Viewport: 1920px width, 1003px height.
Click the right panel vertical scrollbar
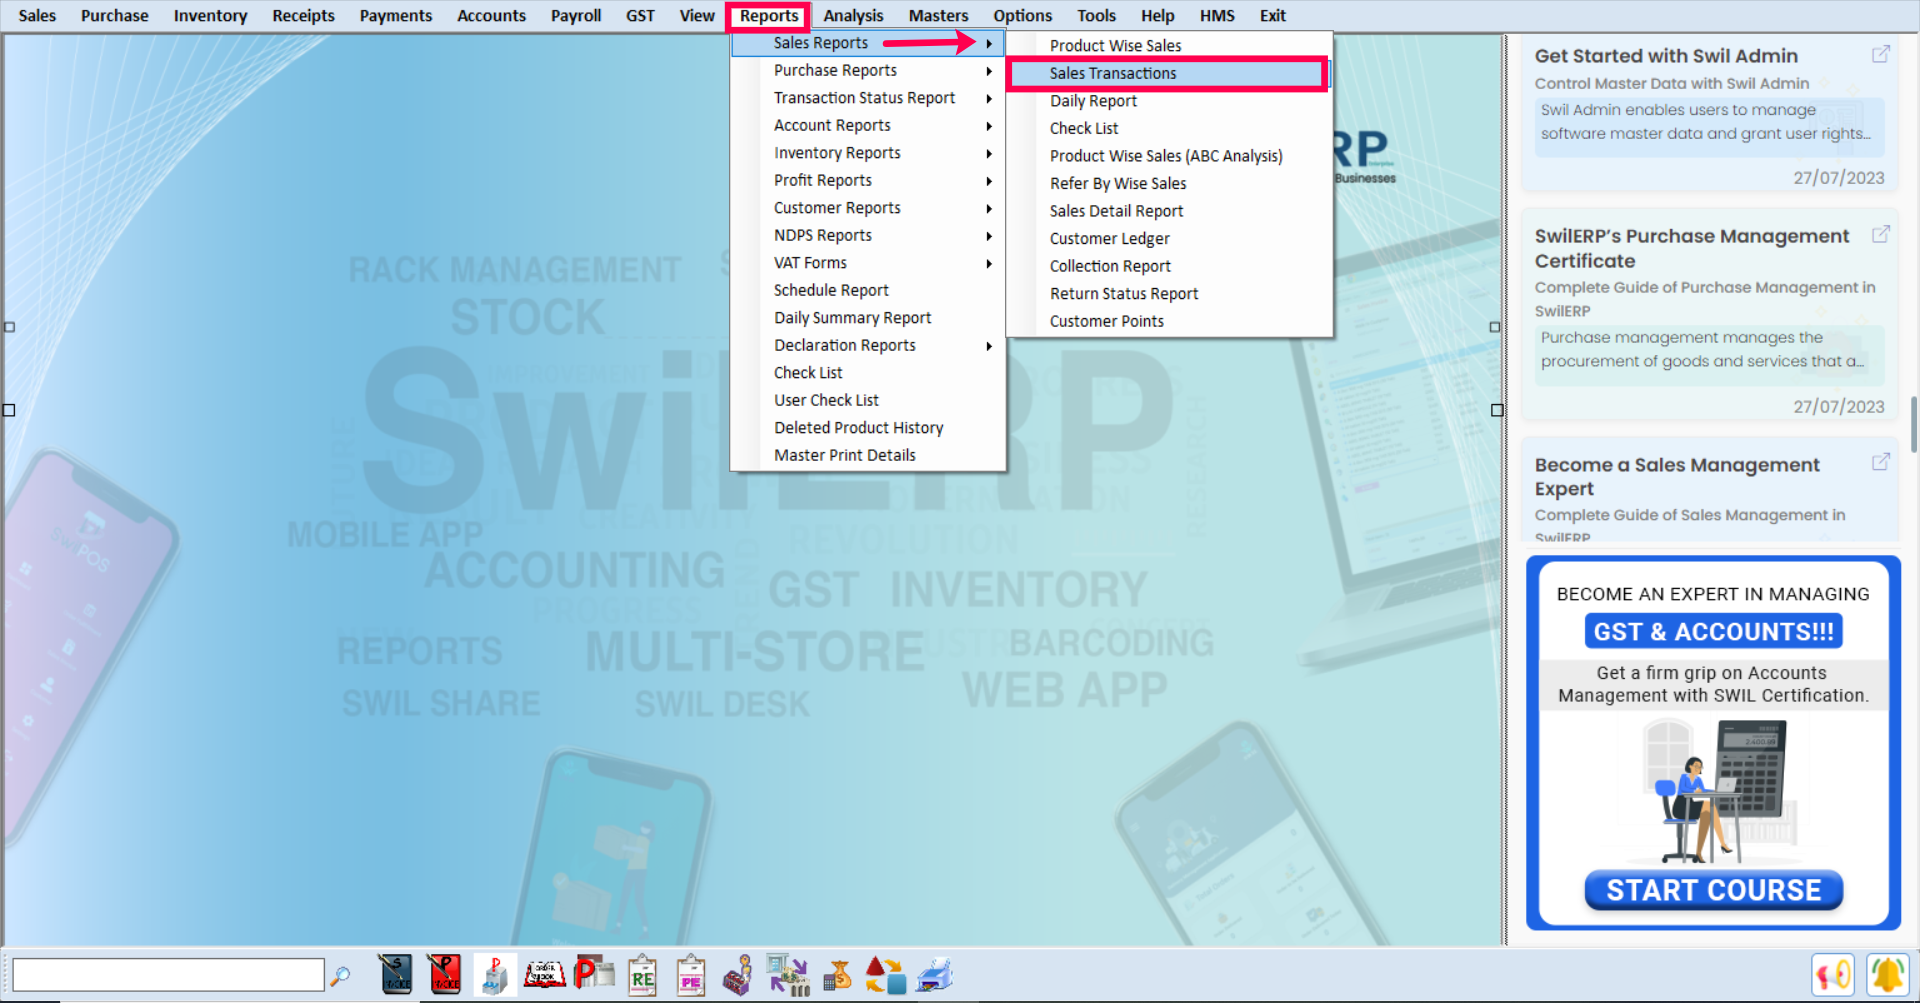click(x=1914, y=425)
